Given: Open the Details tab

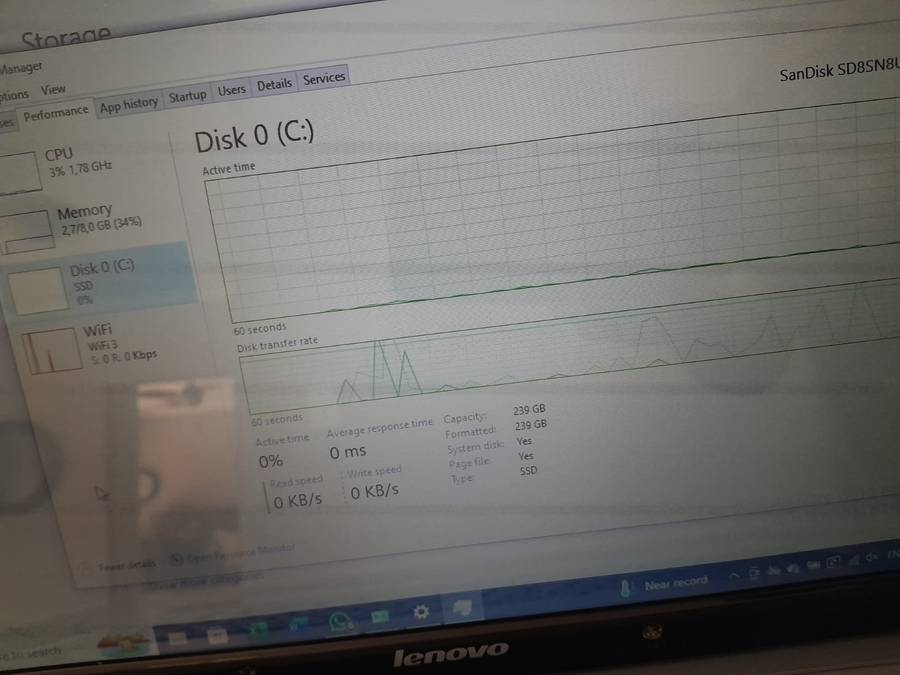Looking at the screenshot, I should coord(274,85).
